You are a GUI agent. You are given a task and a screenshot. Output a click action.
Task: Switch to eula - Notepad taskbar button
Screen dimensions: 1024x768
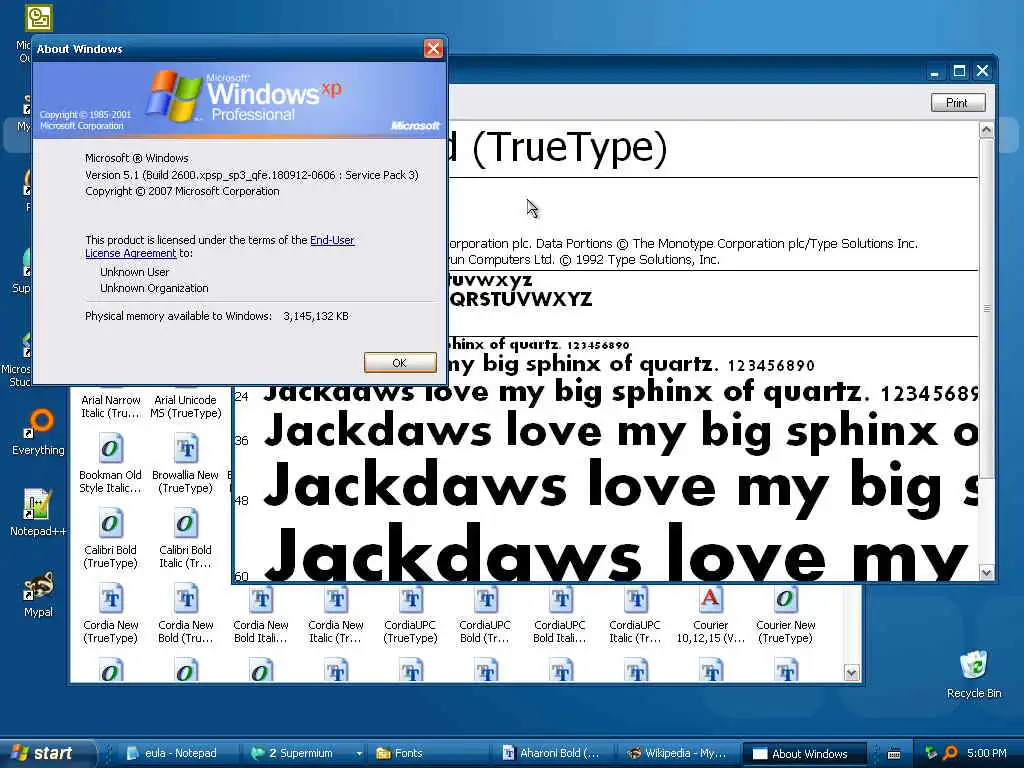(x=177, y=753)
